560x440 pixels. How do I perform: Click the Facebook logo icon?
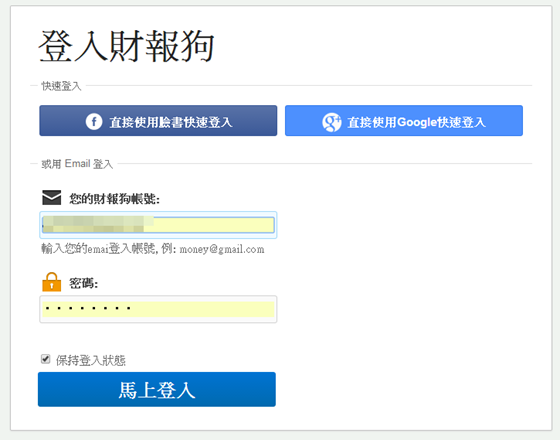[94, 122]
